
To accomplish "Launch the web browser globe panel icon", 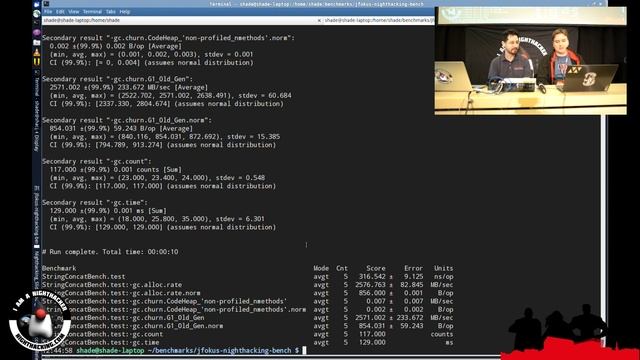I will coord(37,13).
